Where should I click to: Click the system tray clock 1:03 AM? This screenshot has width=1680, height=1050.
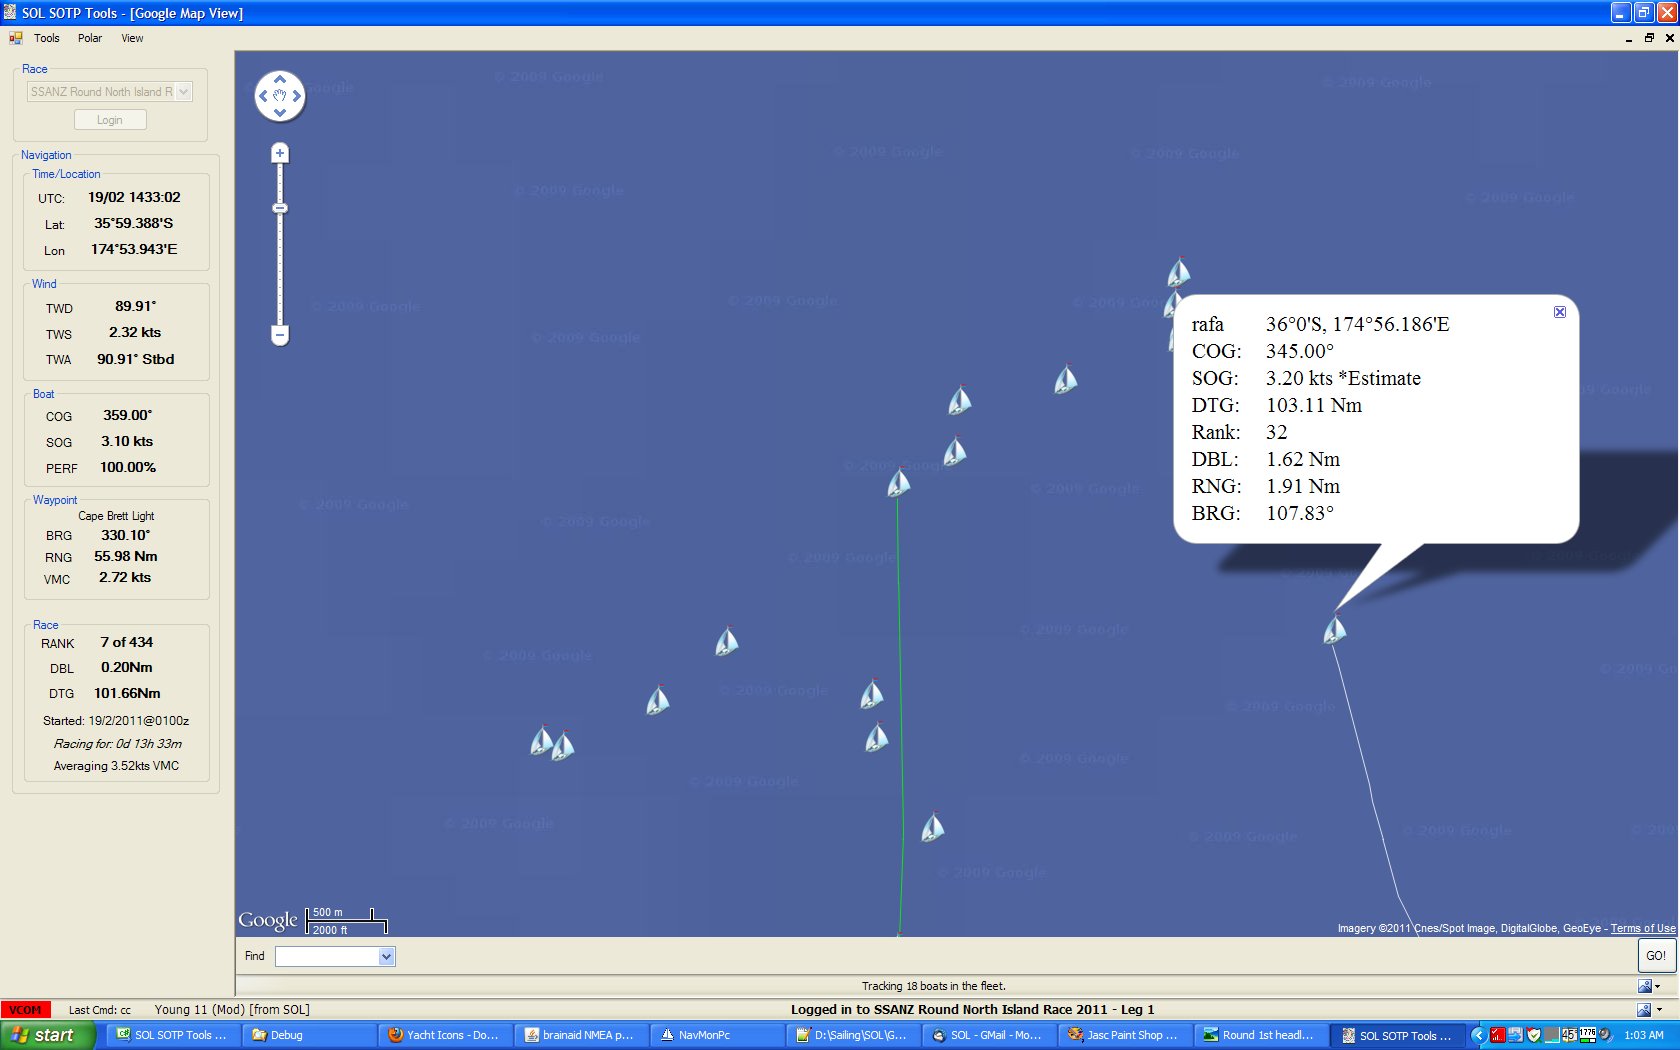tap(1644, 1035)
